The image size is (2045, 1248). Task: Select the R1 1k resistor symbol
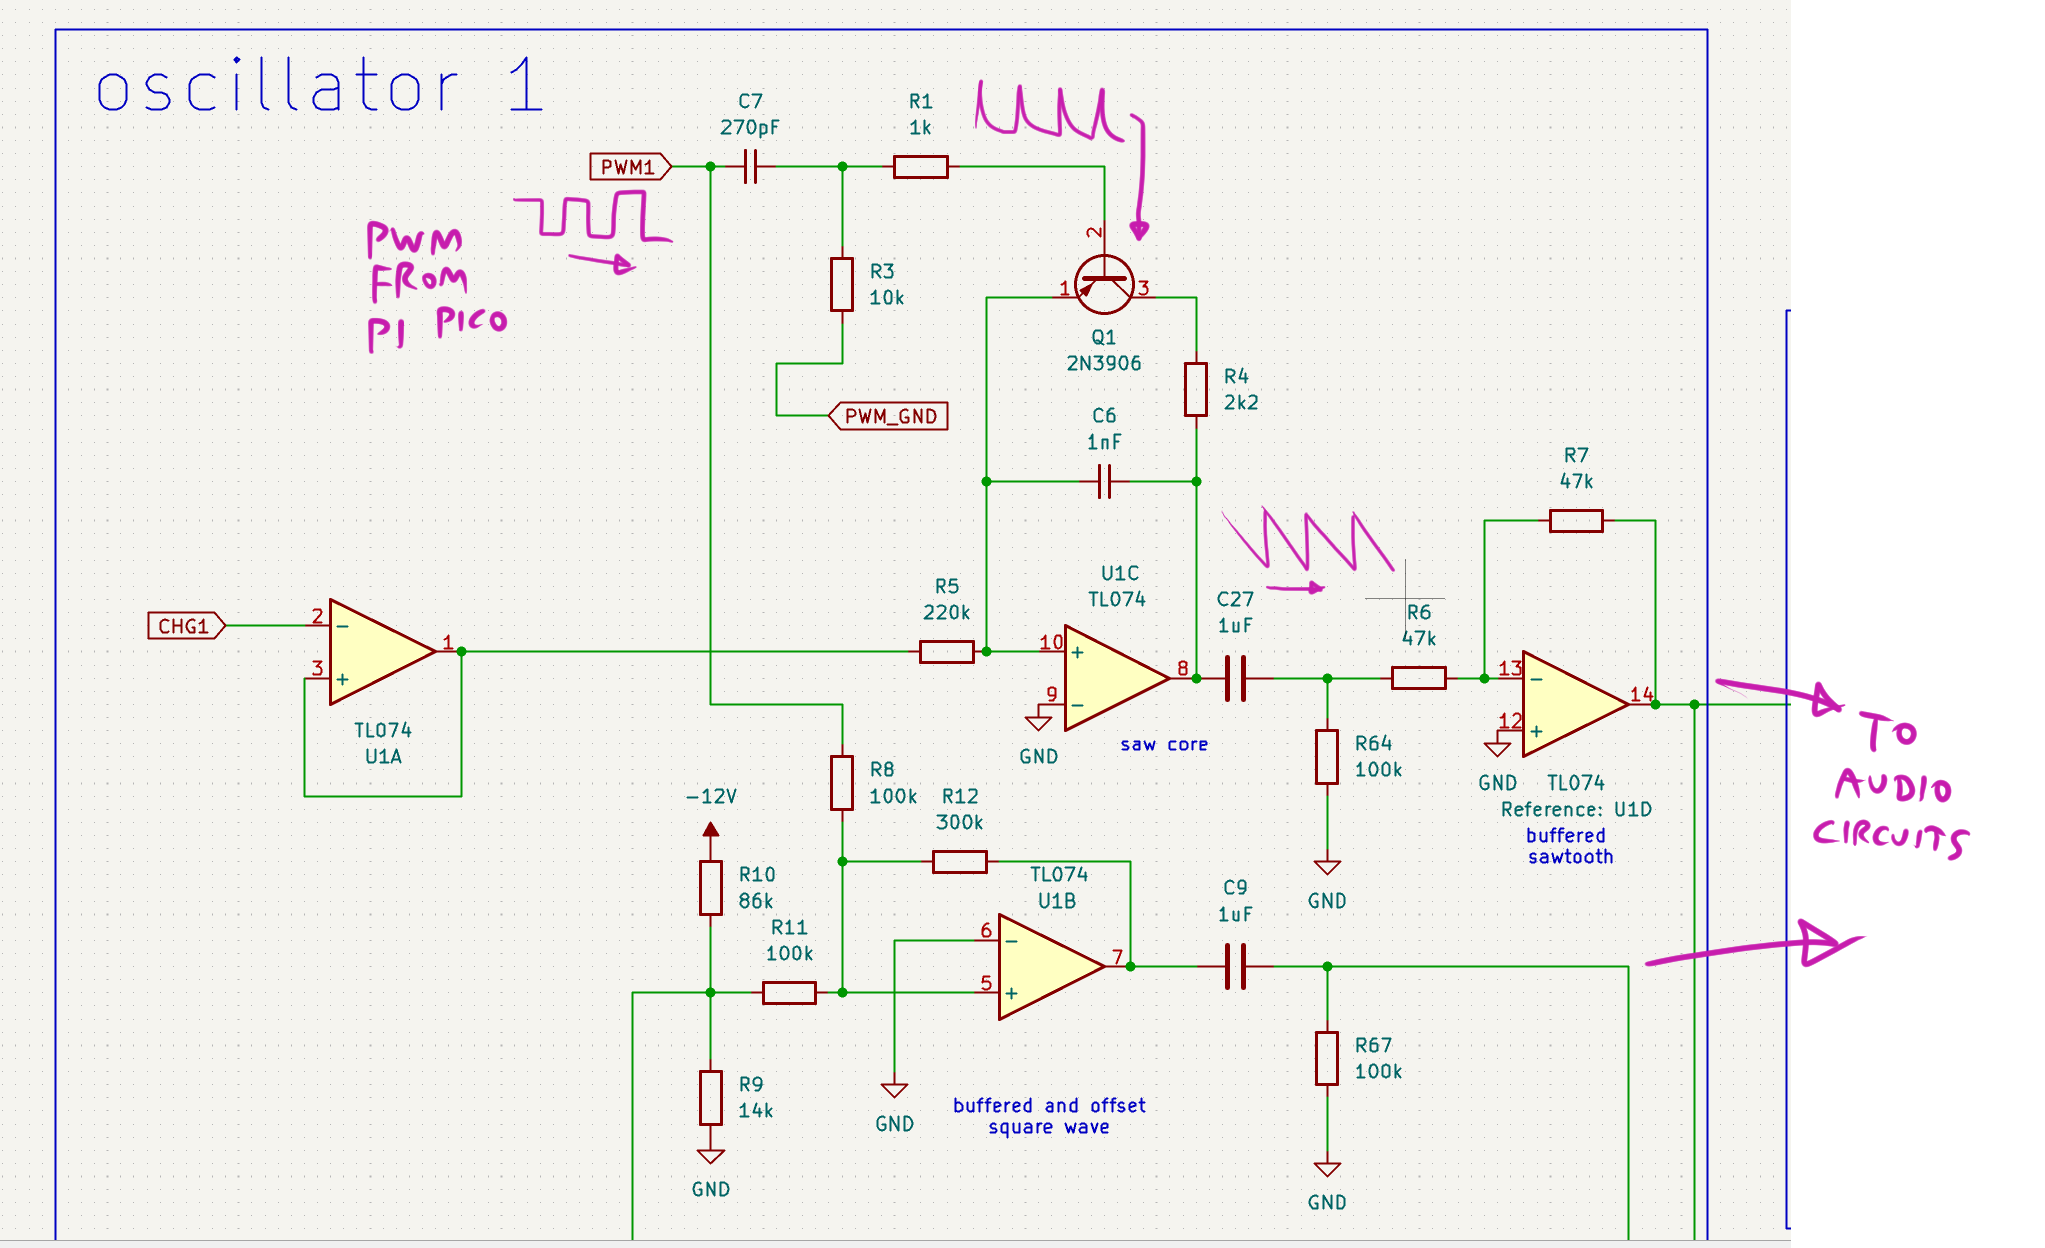click(920, 167)
